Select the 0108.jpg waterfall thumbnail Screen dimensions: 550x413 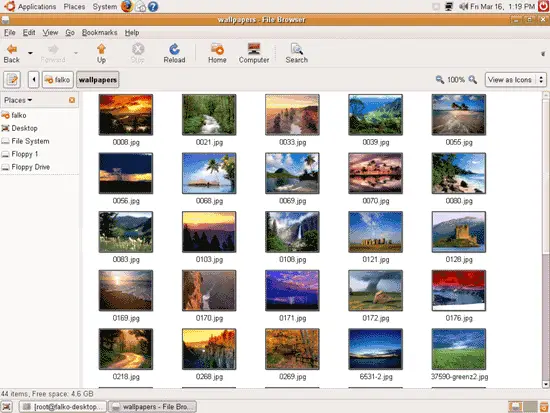292,232
